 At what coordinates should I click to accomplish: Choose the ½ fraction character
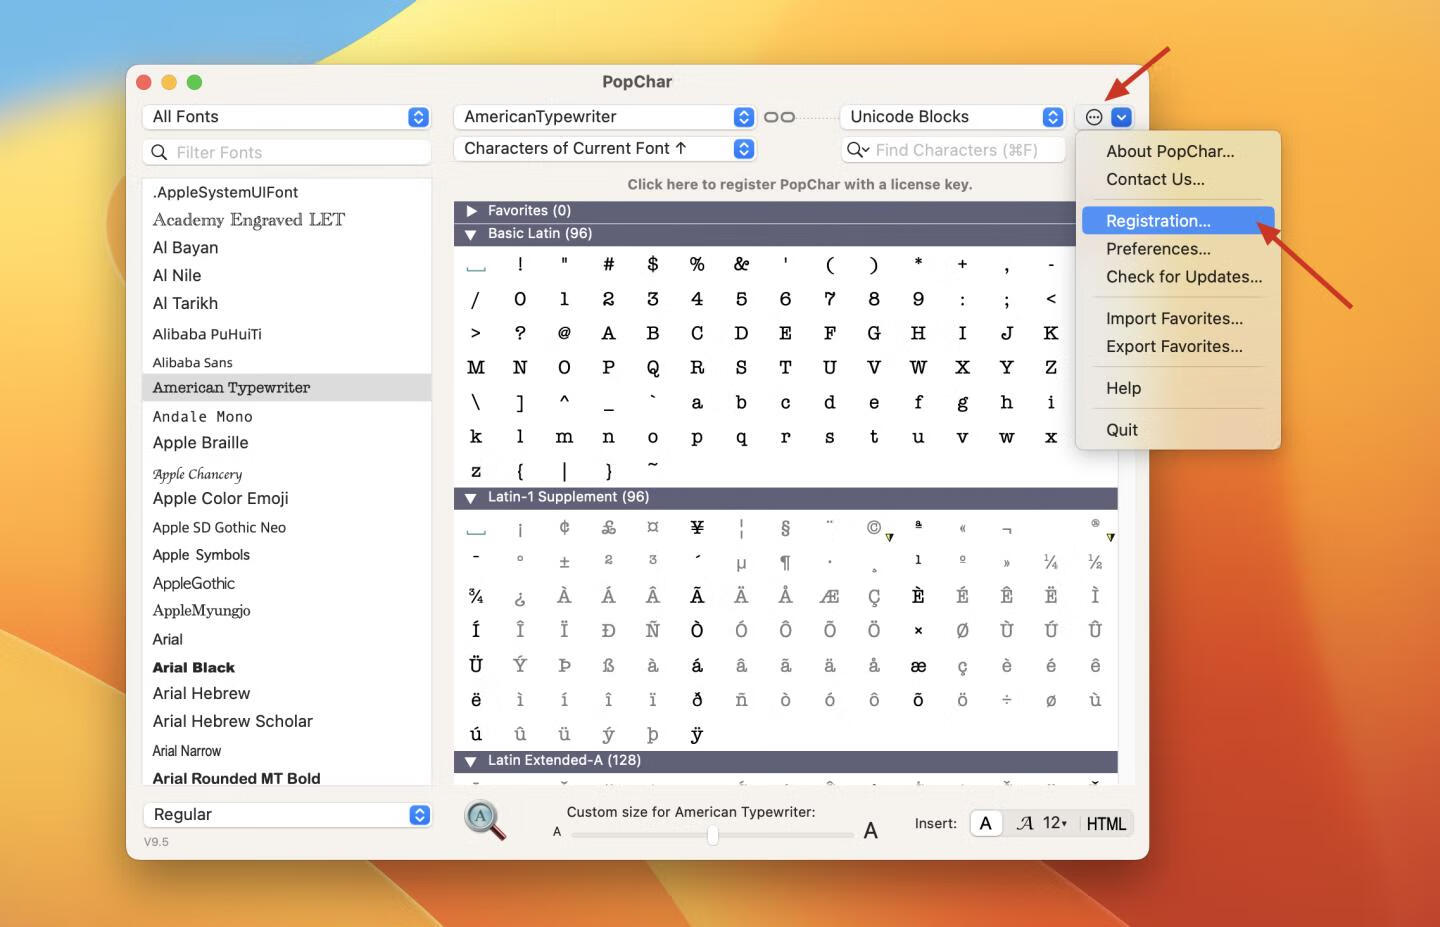(1095, 562)
